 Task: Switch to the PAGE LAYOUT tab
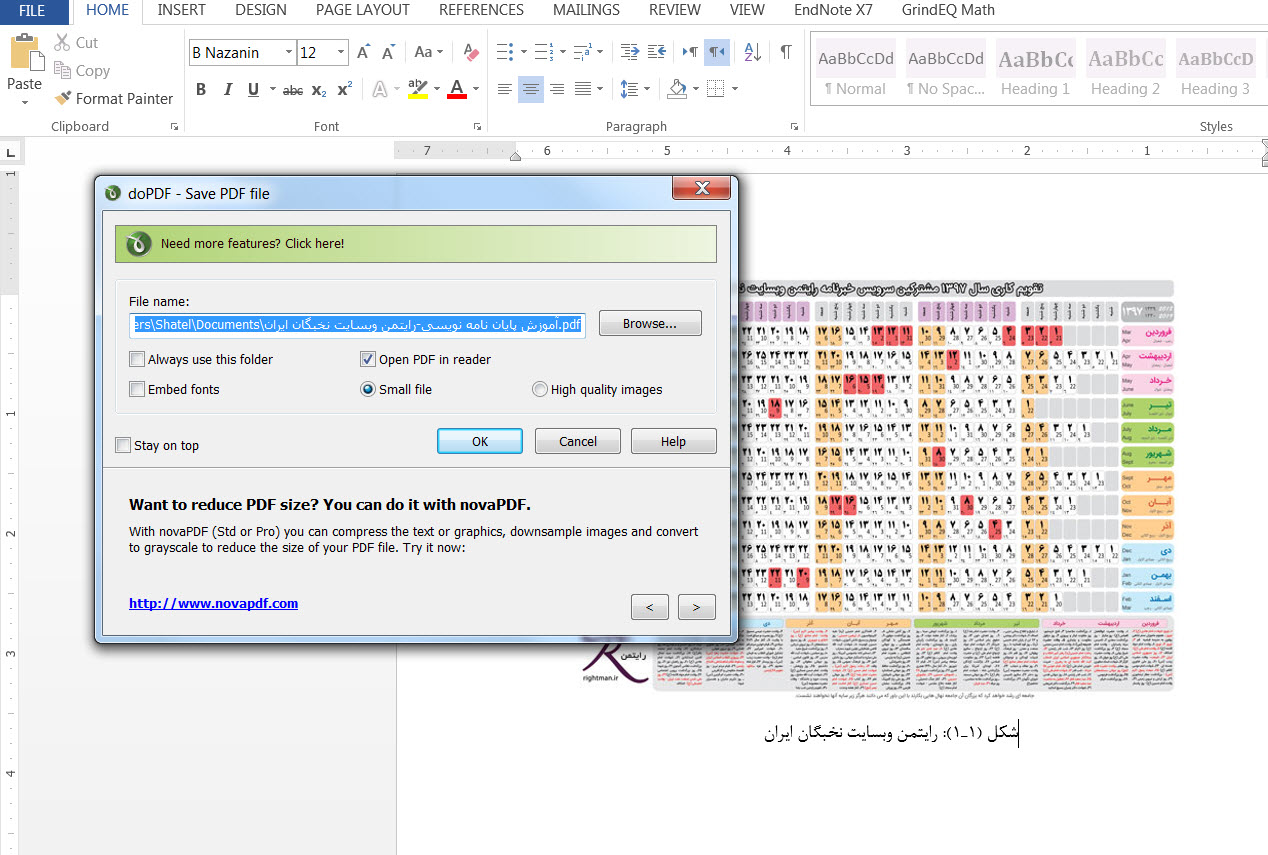362,10
